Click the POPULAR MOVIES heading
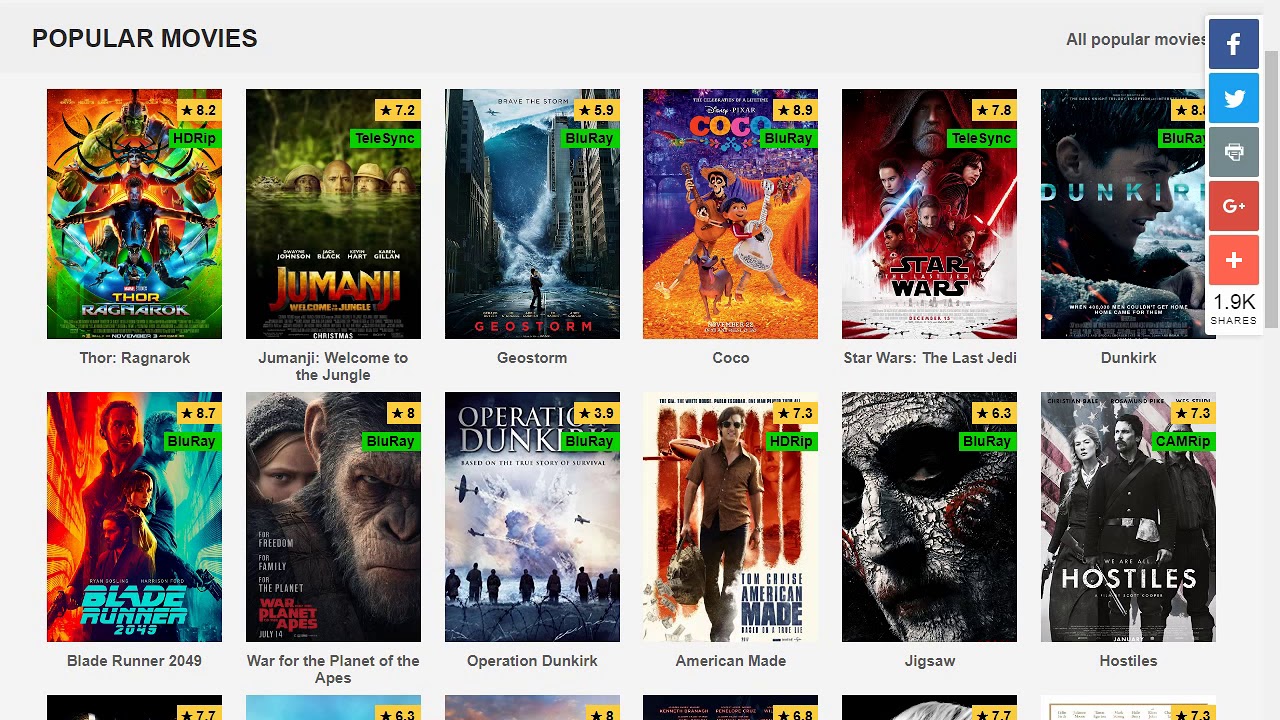The image size is (1280, 720). [145, 39]
